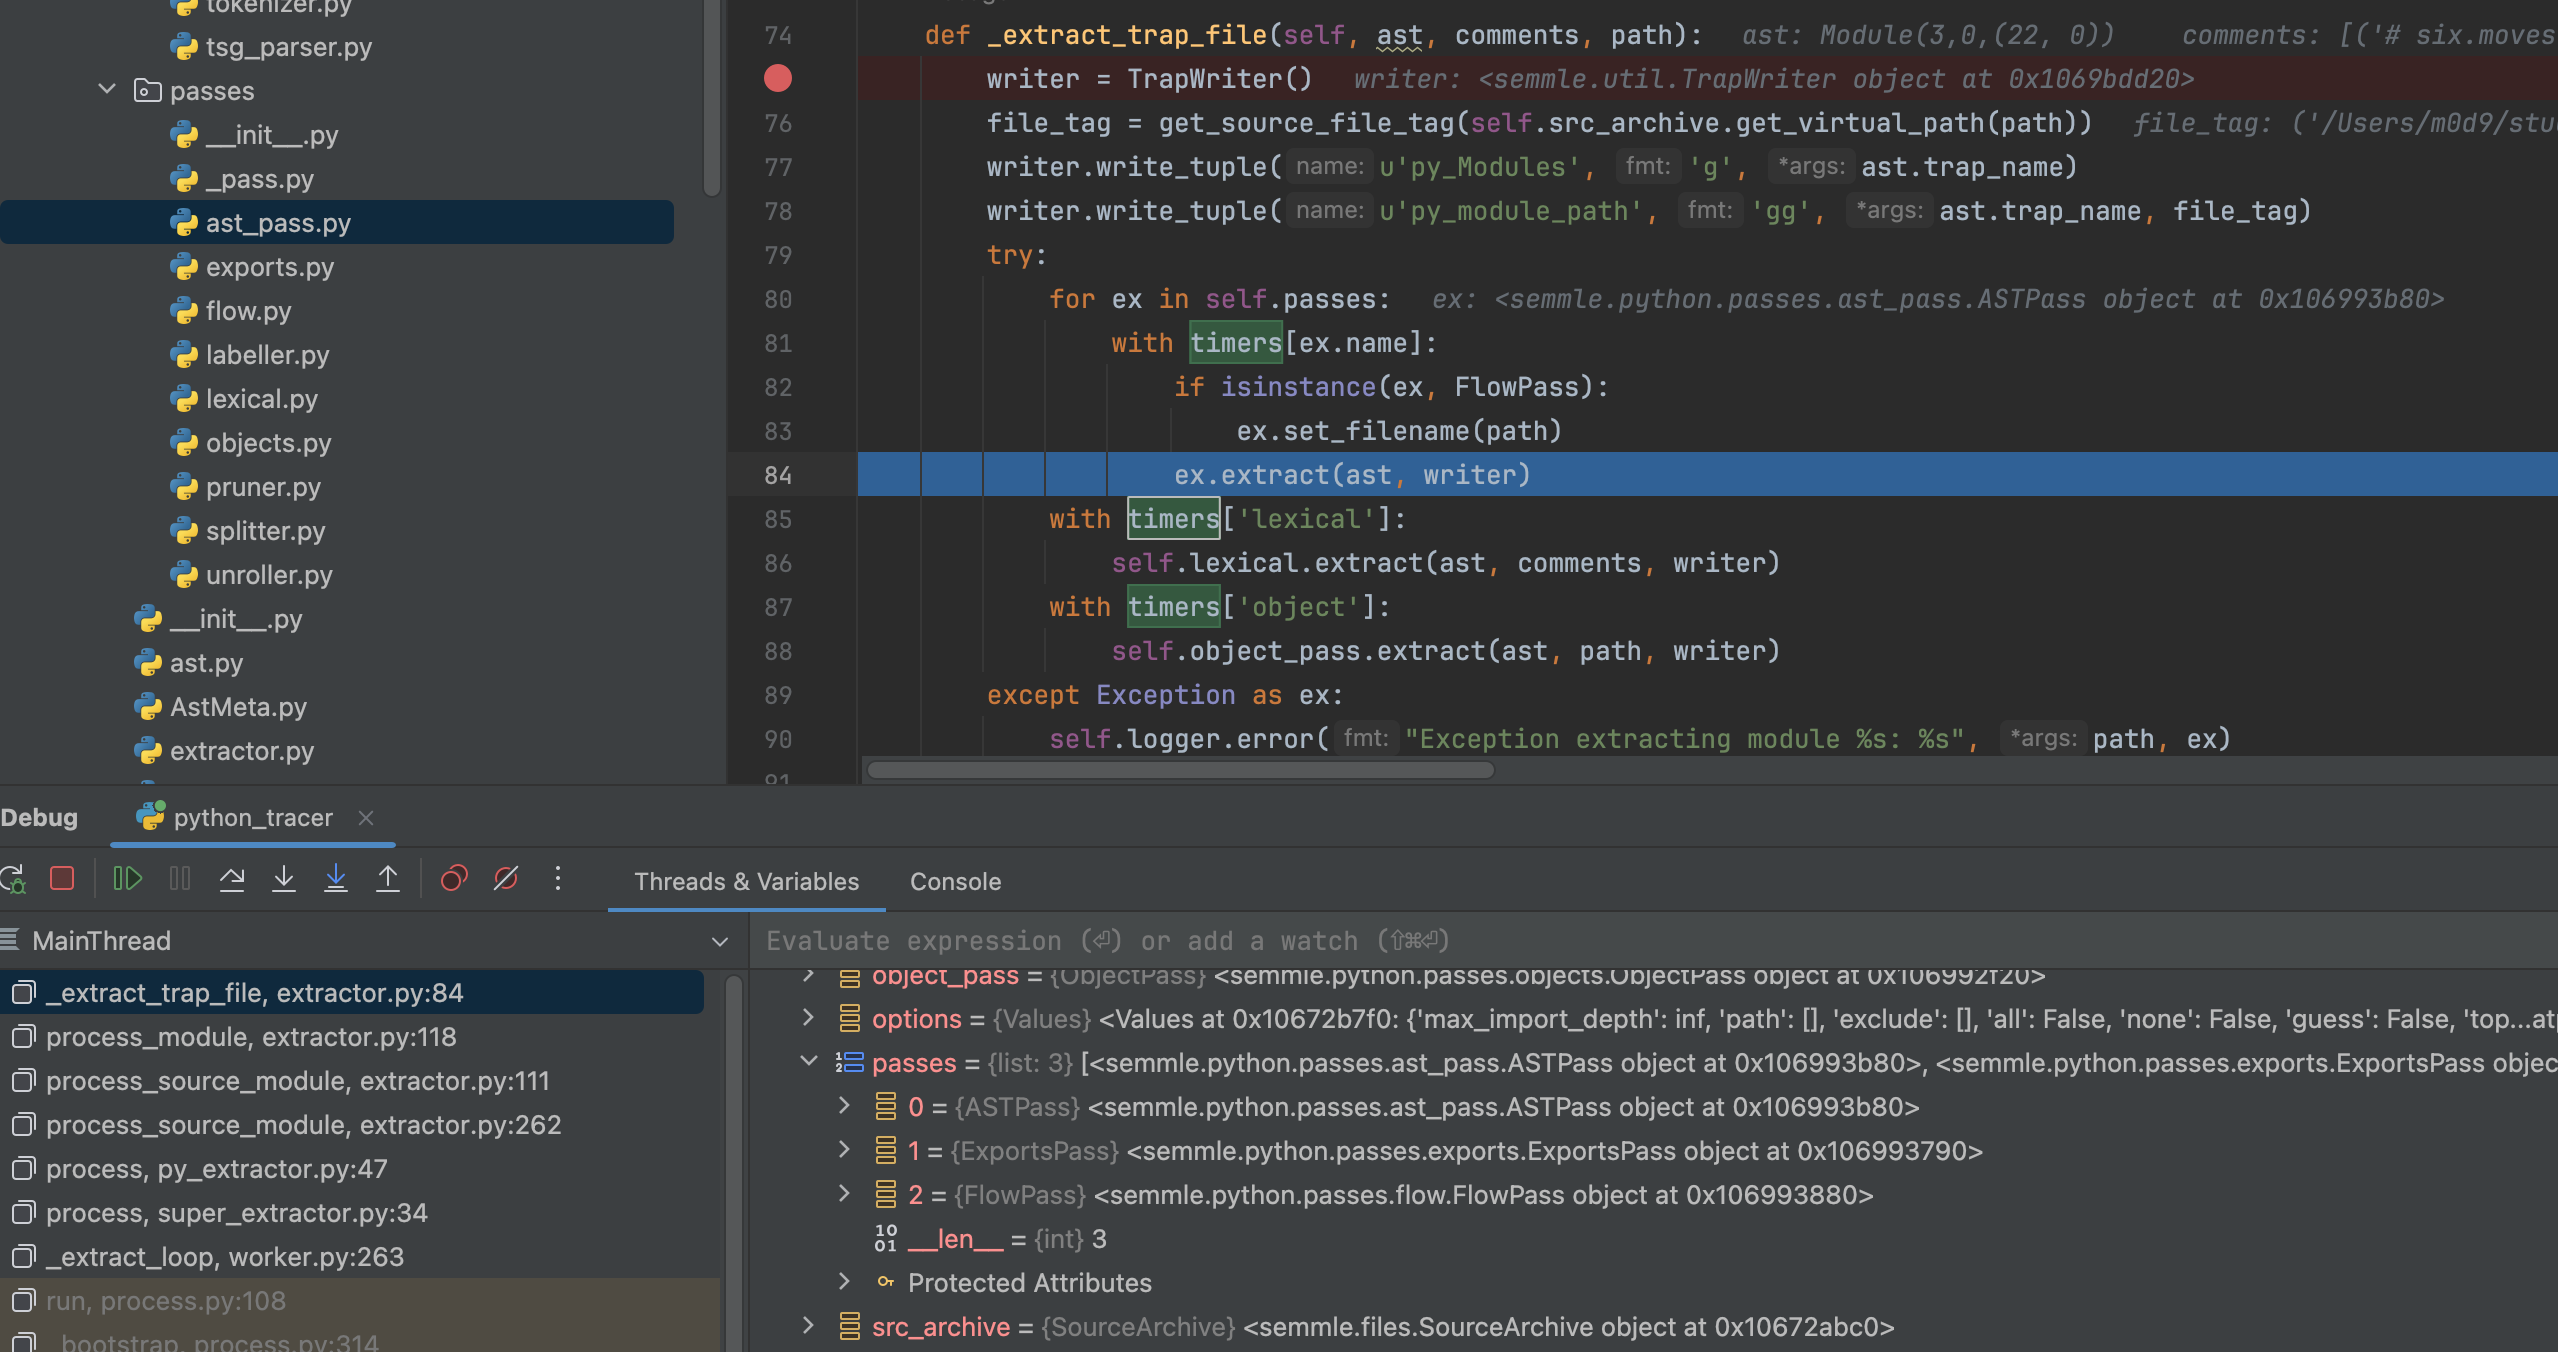The image size is (2558, 1352).
Task: Expand passes item 1 ExportsPass
Action: [x=844, y=1150]
